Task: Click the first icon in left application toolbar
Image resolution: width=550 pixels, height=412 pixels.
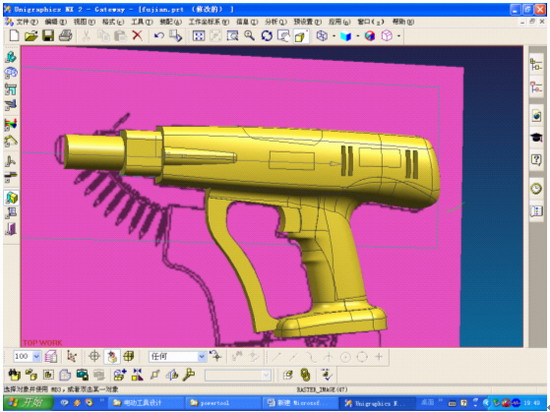Action: (x=11, y=57)
